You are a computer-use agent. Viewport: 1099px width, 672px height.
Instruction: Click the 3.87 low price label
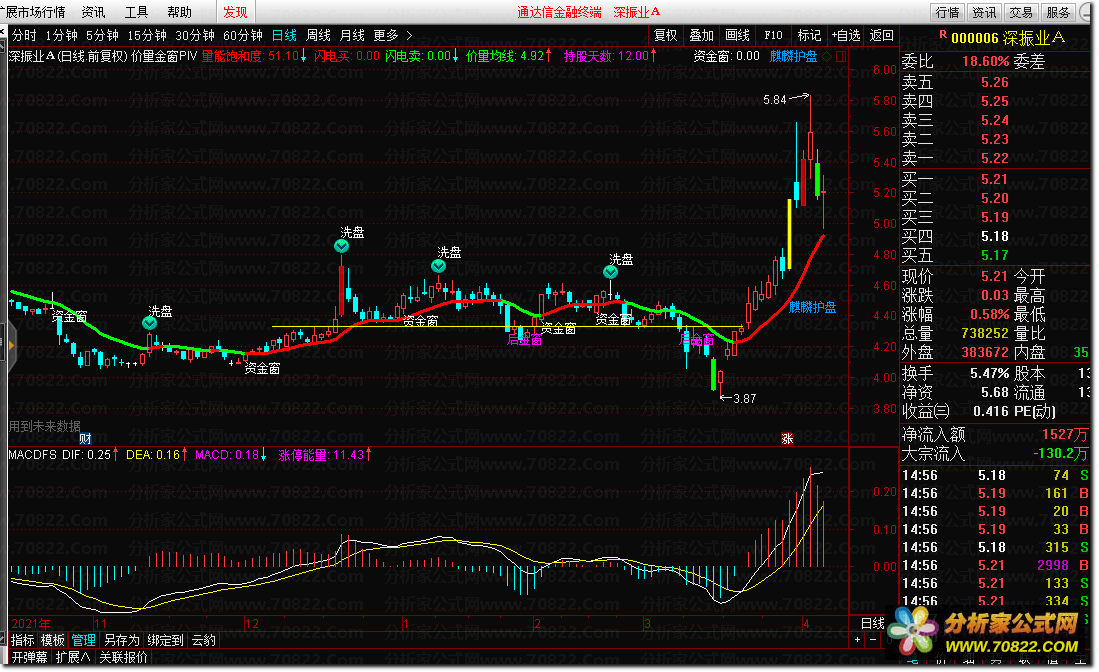coord(744,398)
